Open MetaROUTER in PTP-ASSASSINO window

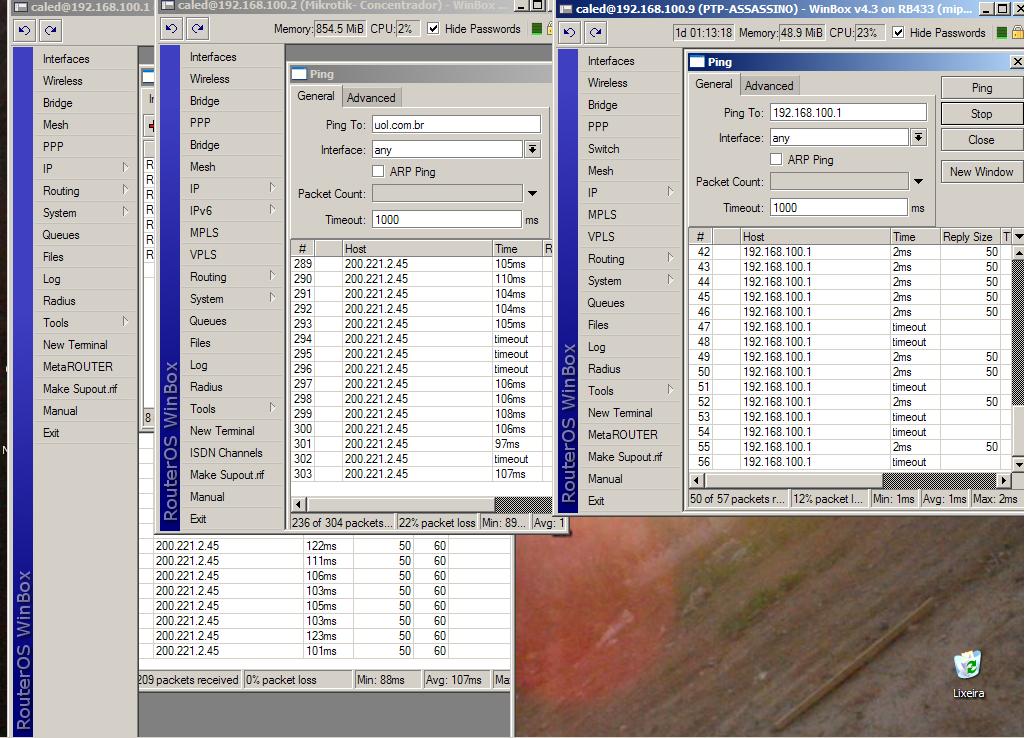pos(622,434)
